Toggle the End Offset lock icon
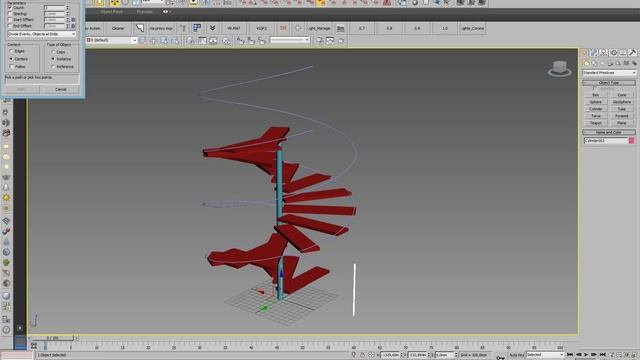Screen dimensions: 640x360 (73, 26)
